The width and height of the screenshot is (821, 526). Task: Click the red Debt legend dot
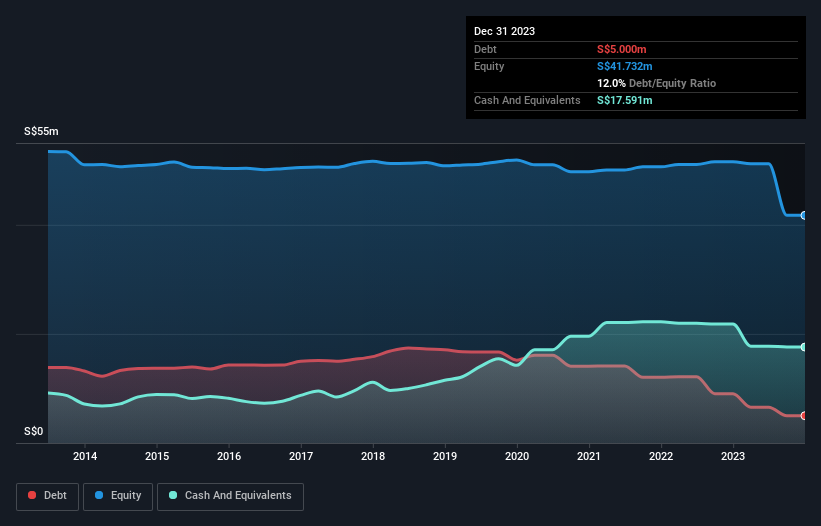(x=32, y=495)
